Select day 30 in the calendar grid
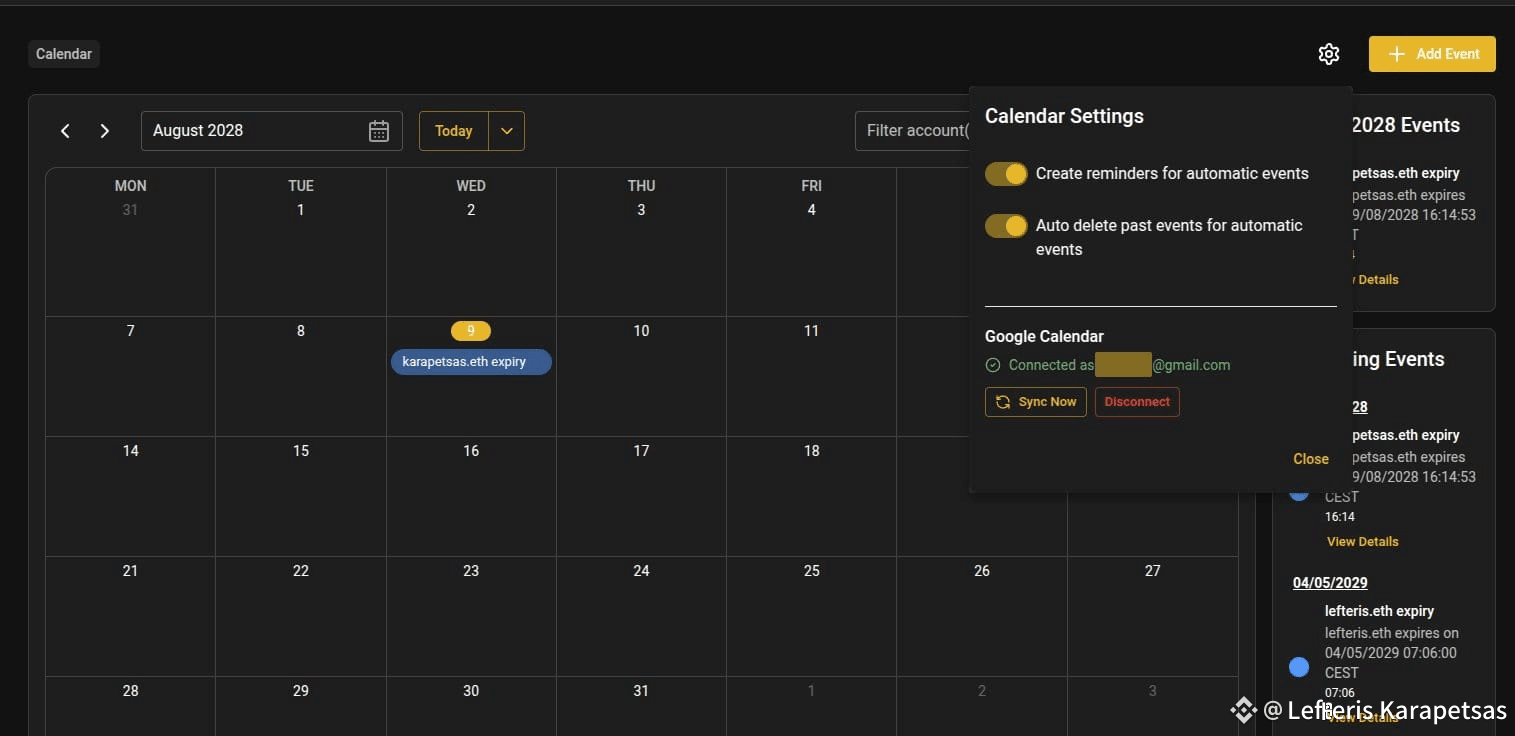Image resolution: width=1515 pixels, height=736 pixels. pyautogui.click(x=471, y=691)
